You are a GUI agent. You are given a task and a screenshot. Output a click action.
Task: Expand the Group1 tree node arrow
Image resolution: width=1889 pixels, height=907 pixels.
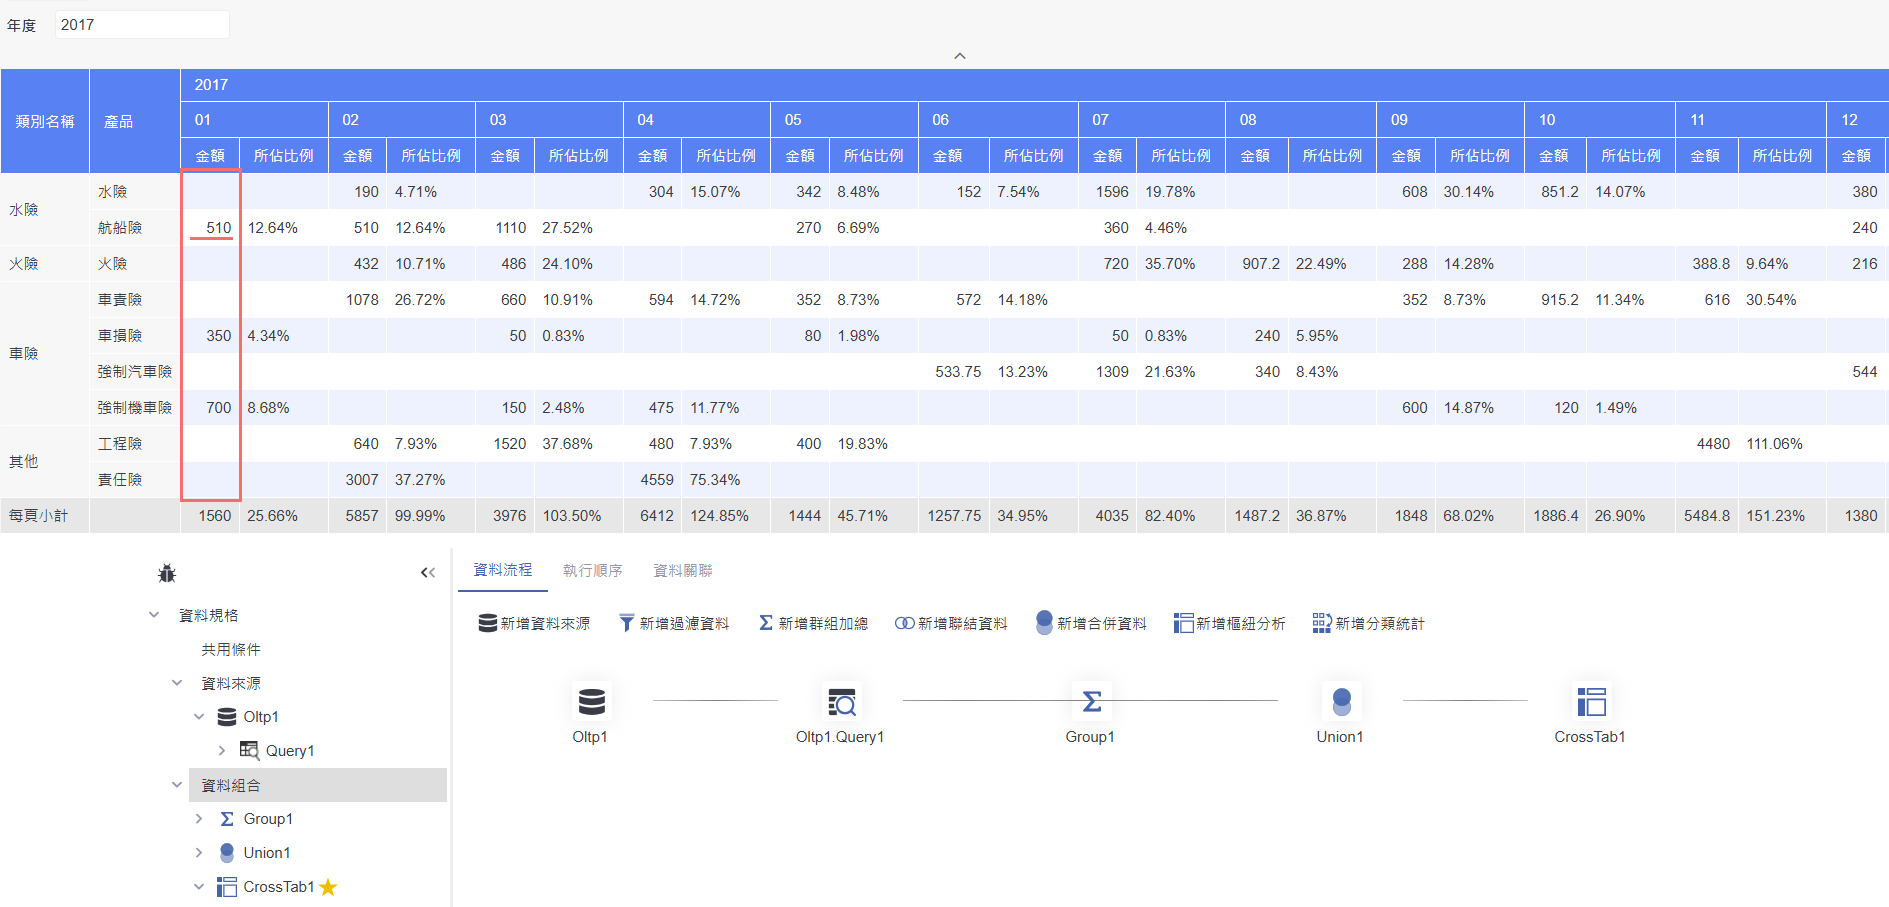tap(199, 819)
